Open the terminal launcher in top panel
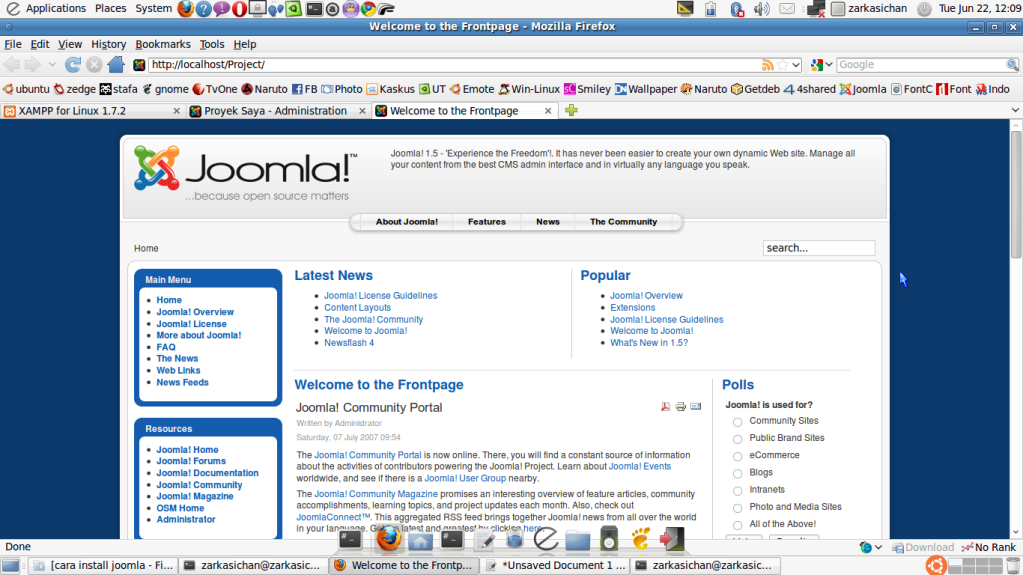The height and width of the screenshot is (575, 1023). click(314, 8)
